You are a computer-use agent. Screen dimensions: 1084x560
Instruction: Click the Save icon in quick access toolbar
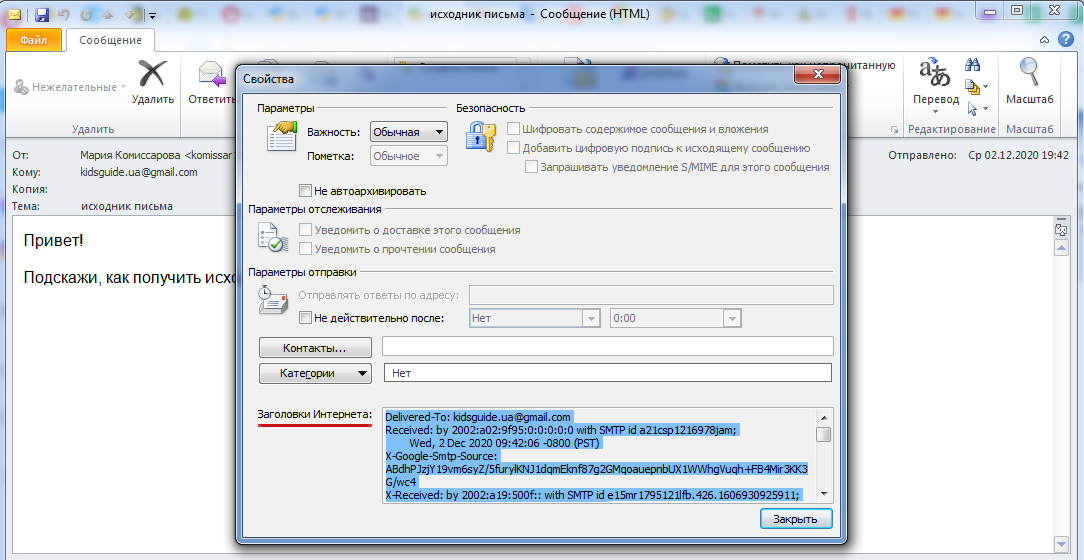pyautogui.click(x=42, y=14)
